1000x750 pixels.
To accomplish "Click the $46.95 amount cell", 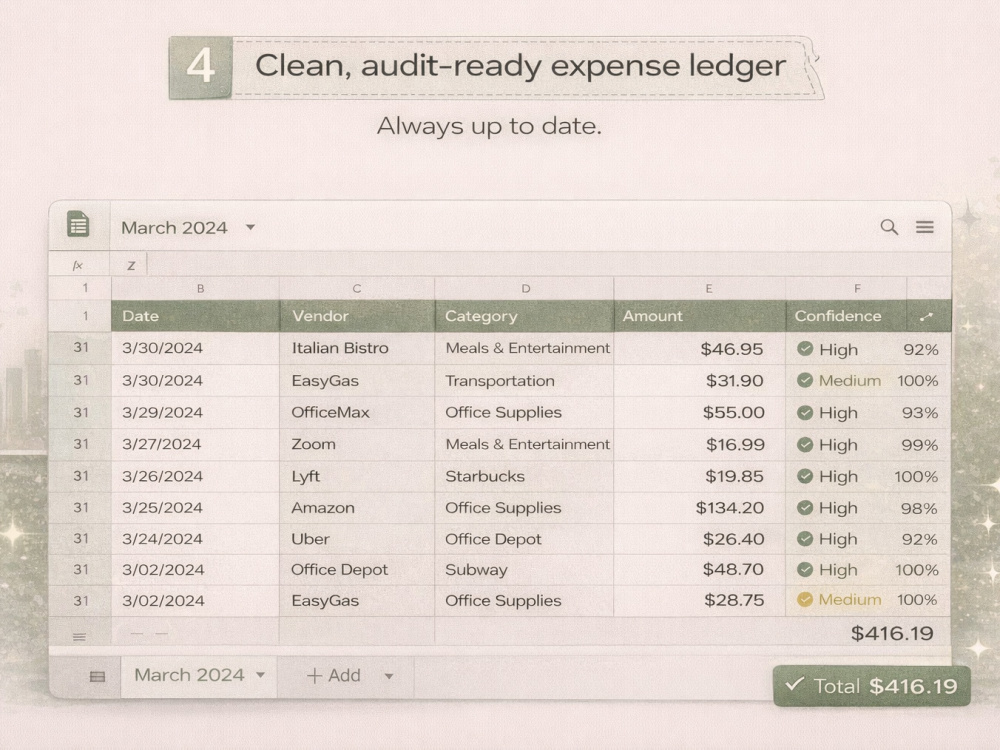I will pos(700,349).
